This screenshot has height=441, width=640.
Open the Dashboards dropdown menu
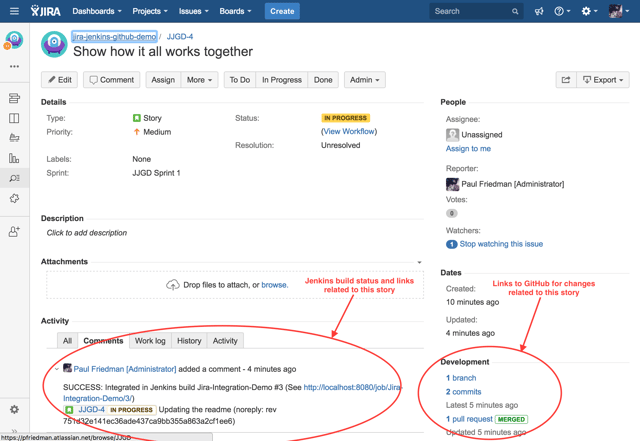point(97,11)
